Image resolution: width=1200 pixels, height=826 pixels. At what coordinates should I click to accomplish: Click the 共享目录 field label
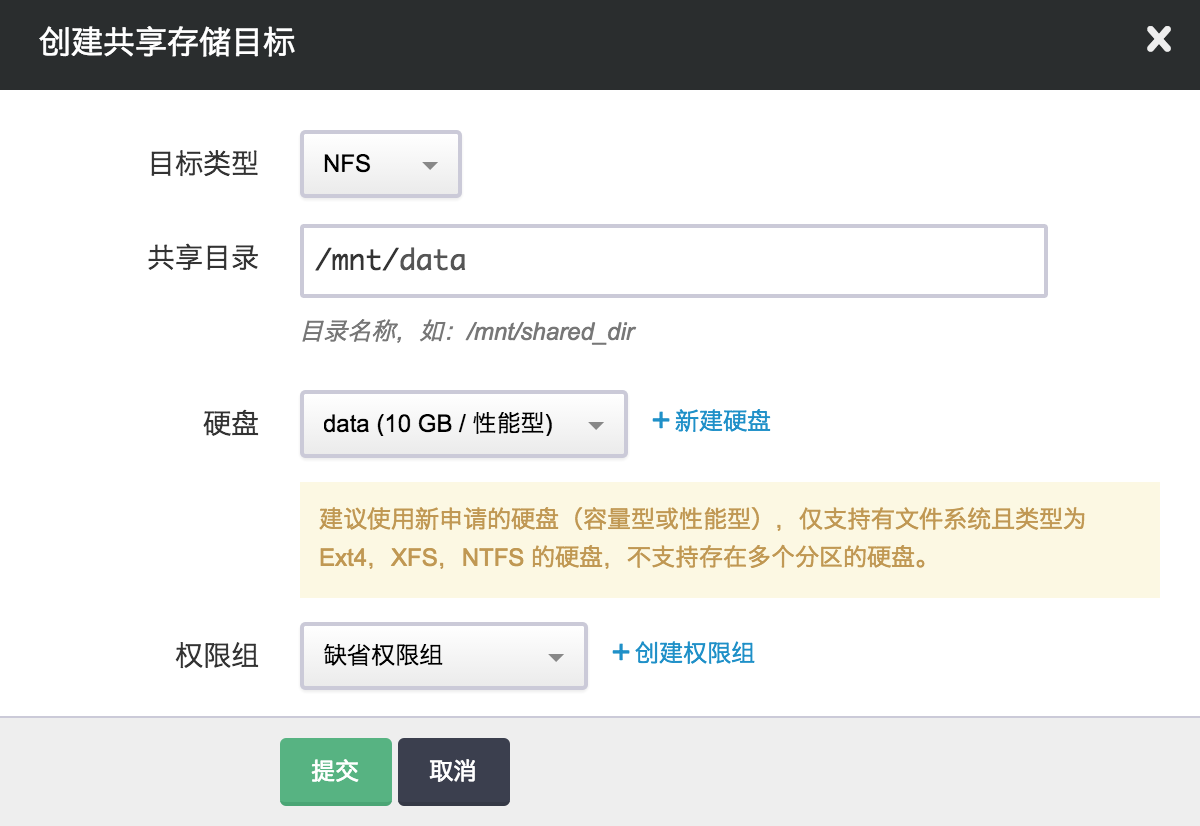point(203,258)
